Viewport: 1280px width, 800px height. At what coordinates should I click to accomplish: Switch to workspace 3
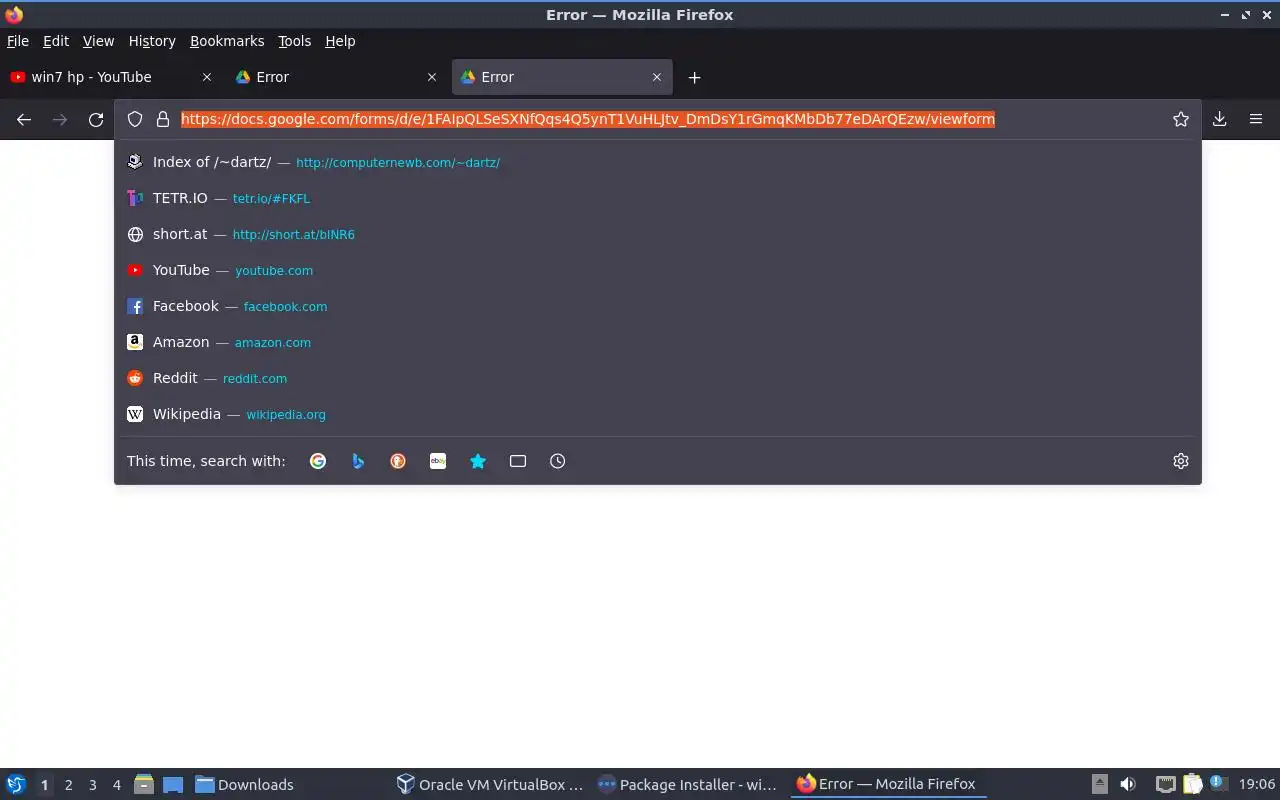(x=92, y=785)
